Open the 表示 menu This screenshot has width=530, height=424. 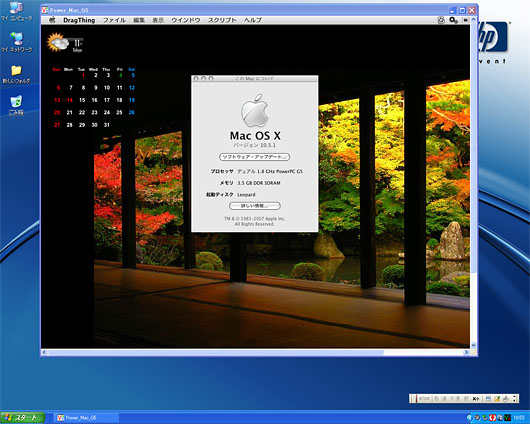tap(158, 20)
